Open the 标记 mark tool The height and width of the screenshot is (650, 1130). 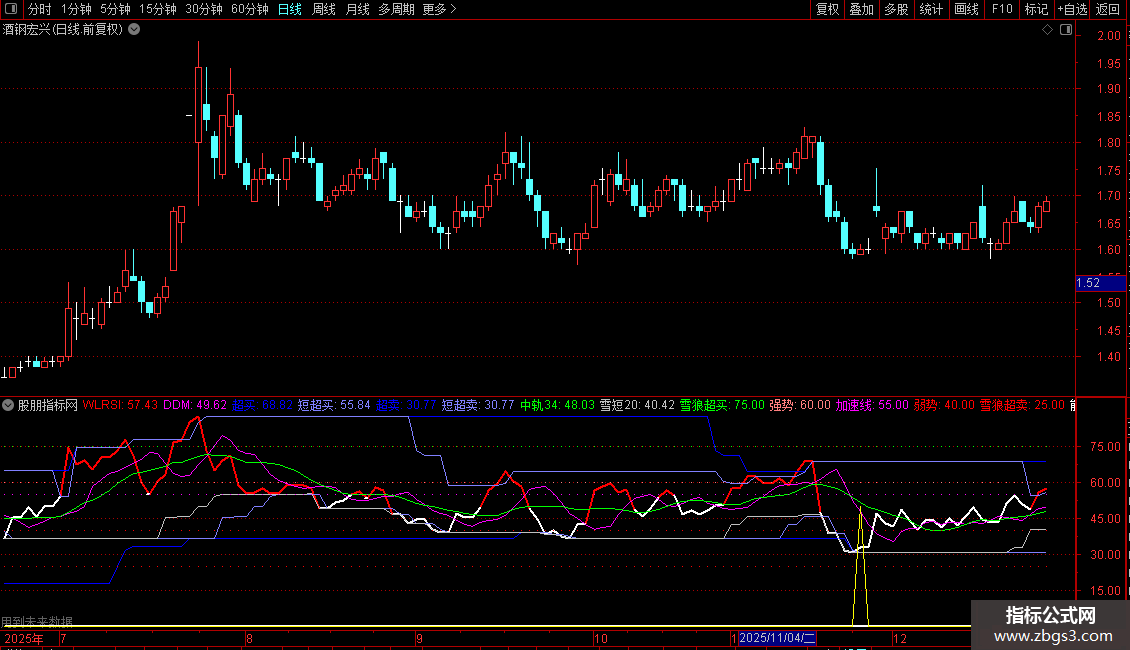pos(1036,10)
